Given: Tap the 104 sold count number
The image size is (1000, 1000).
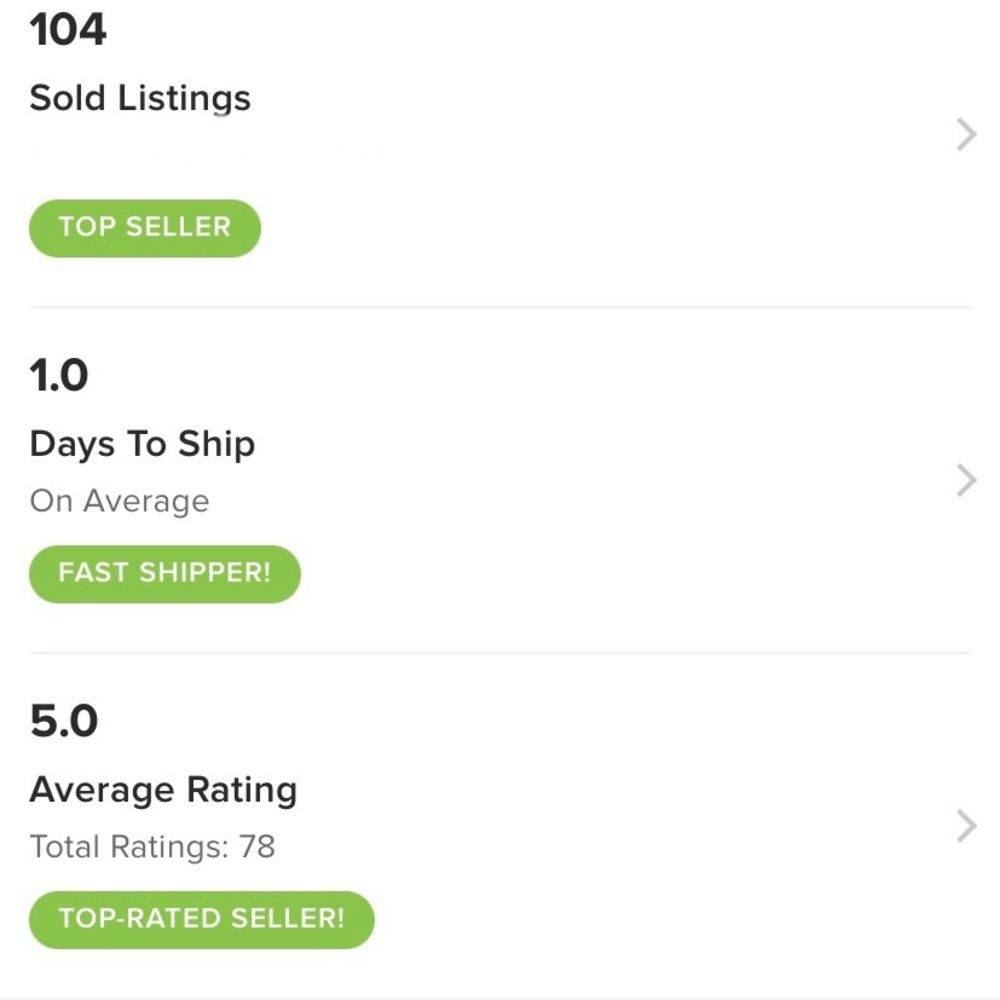Looking at the screenshot, I should pos(68,31).
